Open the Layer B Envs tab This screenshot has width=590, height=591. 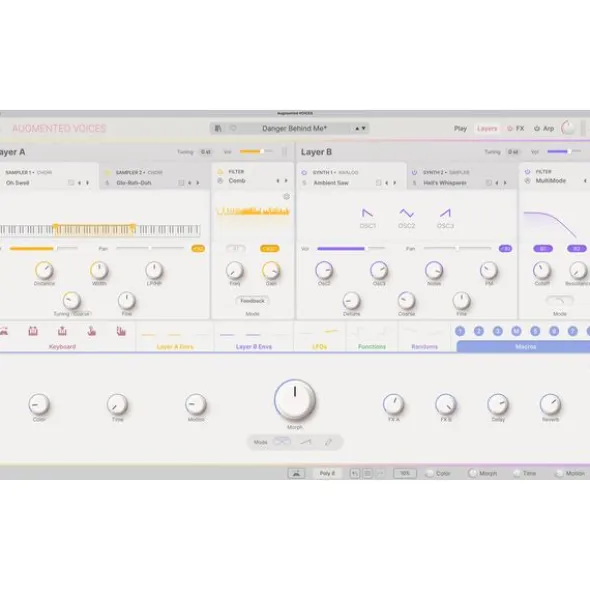254,338
